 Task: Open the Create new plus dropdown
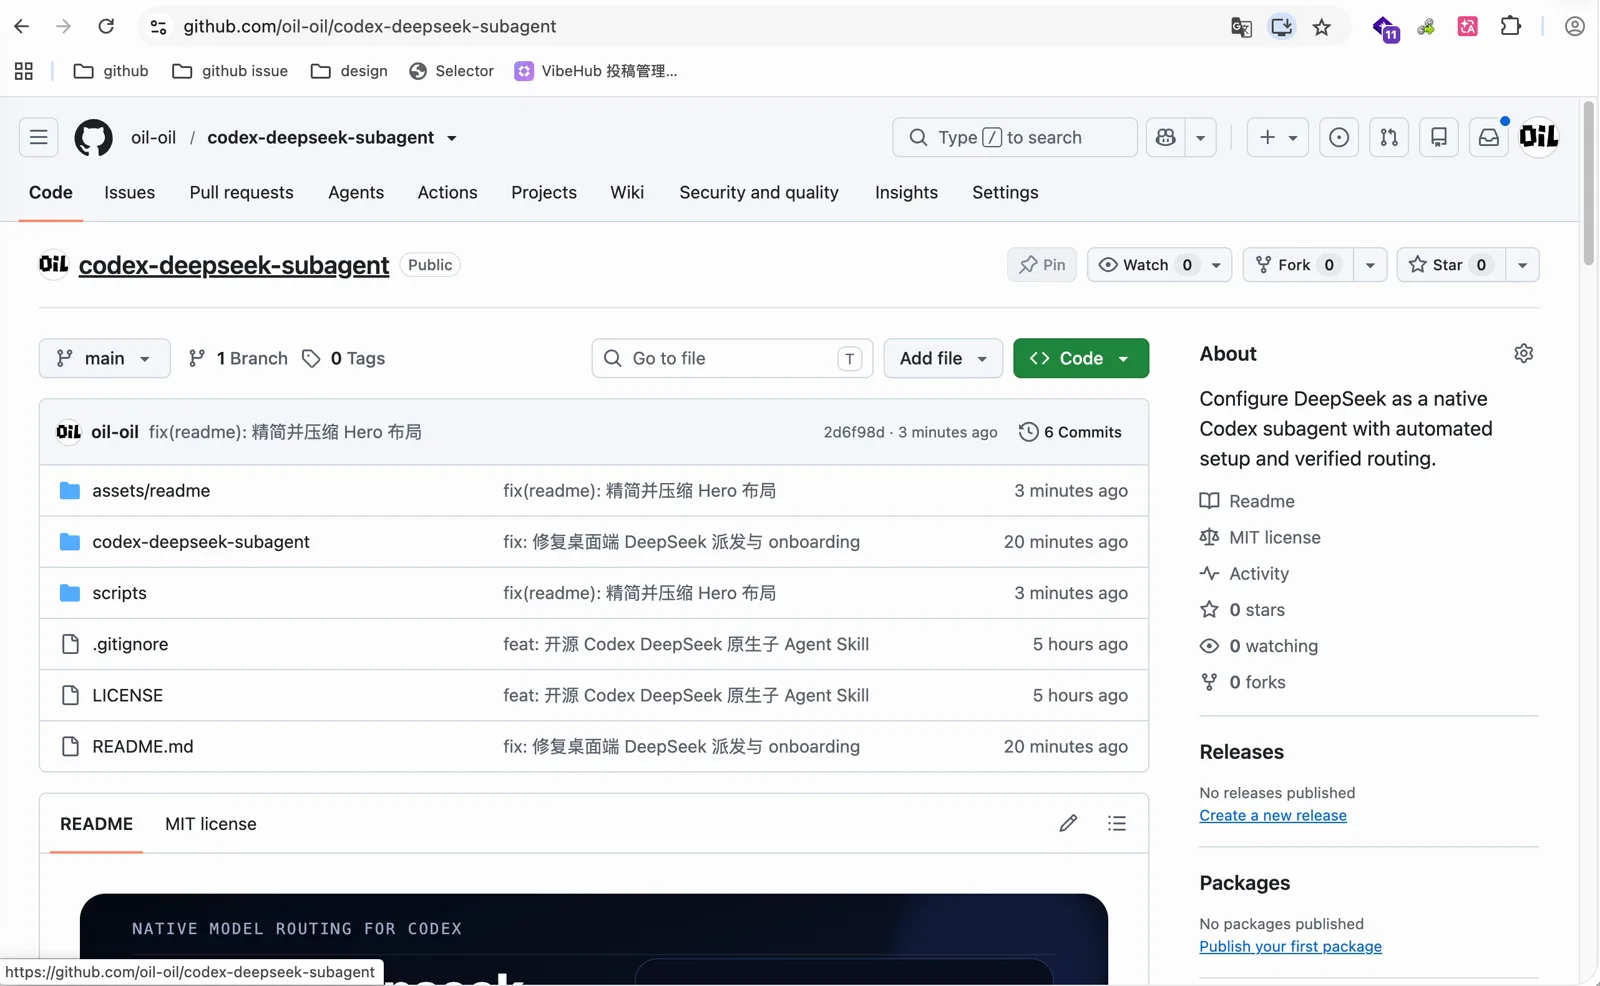click(1278, 137)
